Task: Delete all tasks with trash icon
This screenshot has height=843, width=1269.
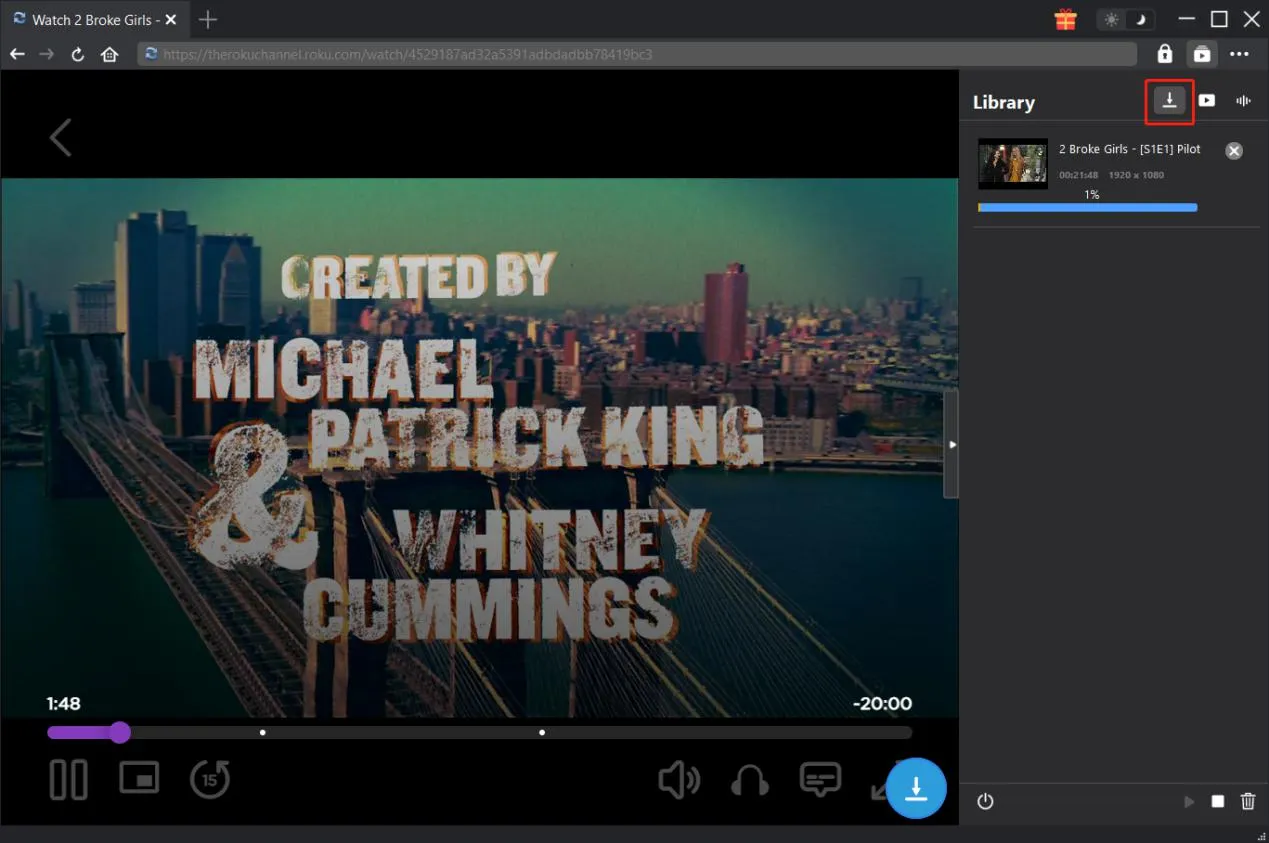Action: [x=1248, y=801]
